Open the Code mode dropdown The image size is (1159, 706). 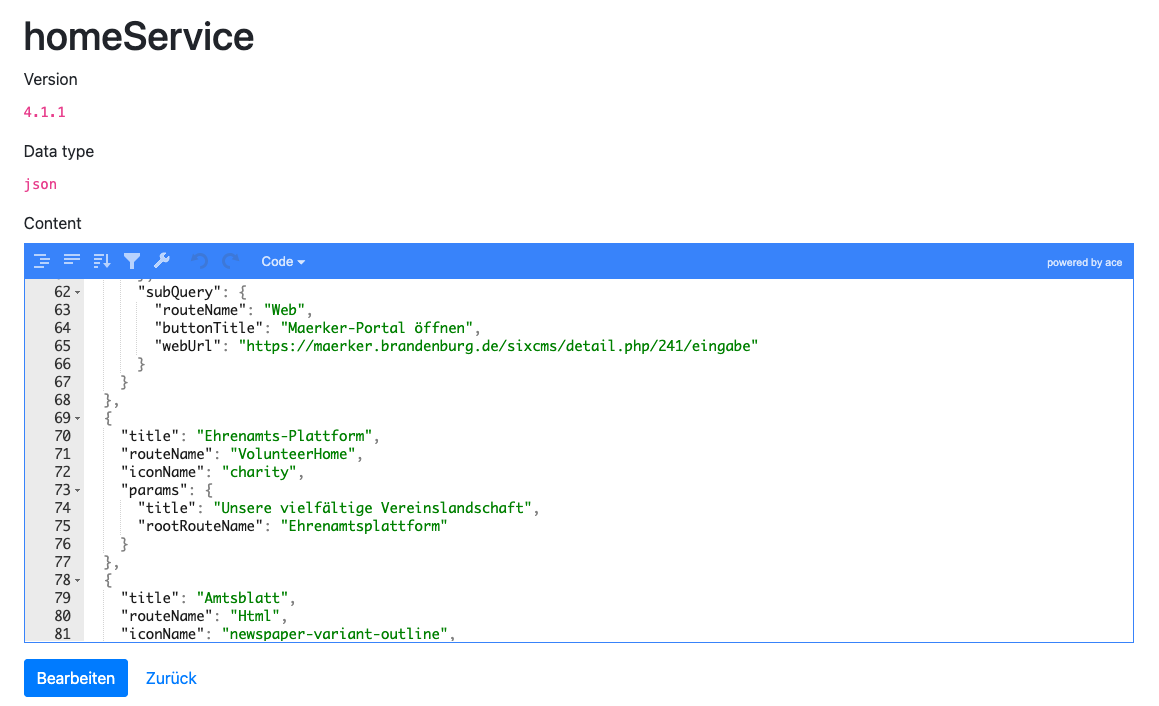pos(283,261)
